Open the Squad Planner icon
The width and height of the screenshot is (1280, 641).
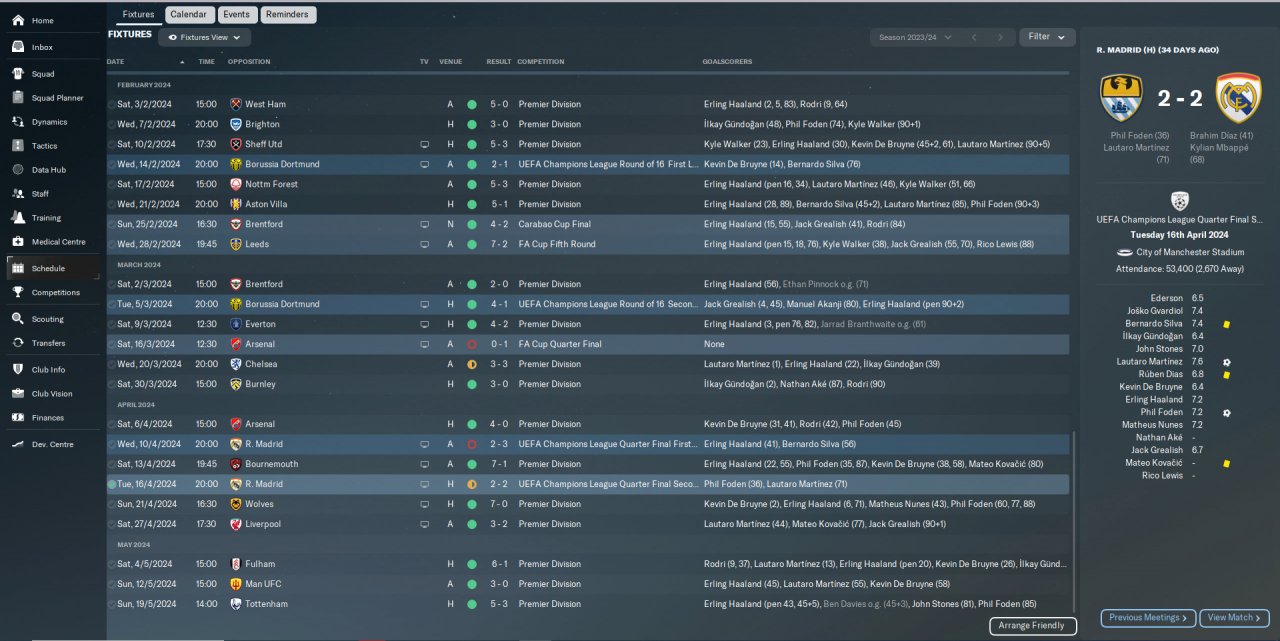18,97
